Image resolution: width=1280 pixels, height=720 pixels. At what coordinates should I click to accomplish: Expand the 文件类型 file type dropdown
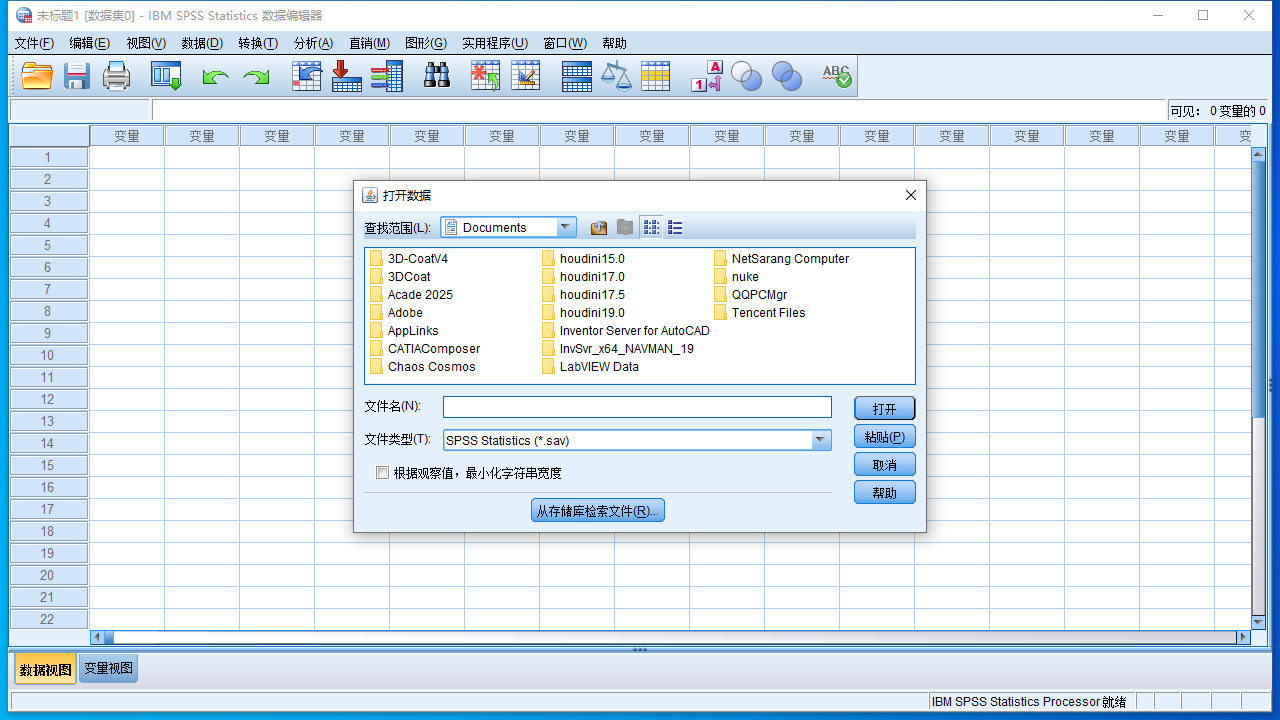coord(820,440)
